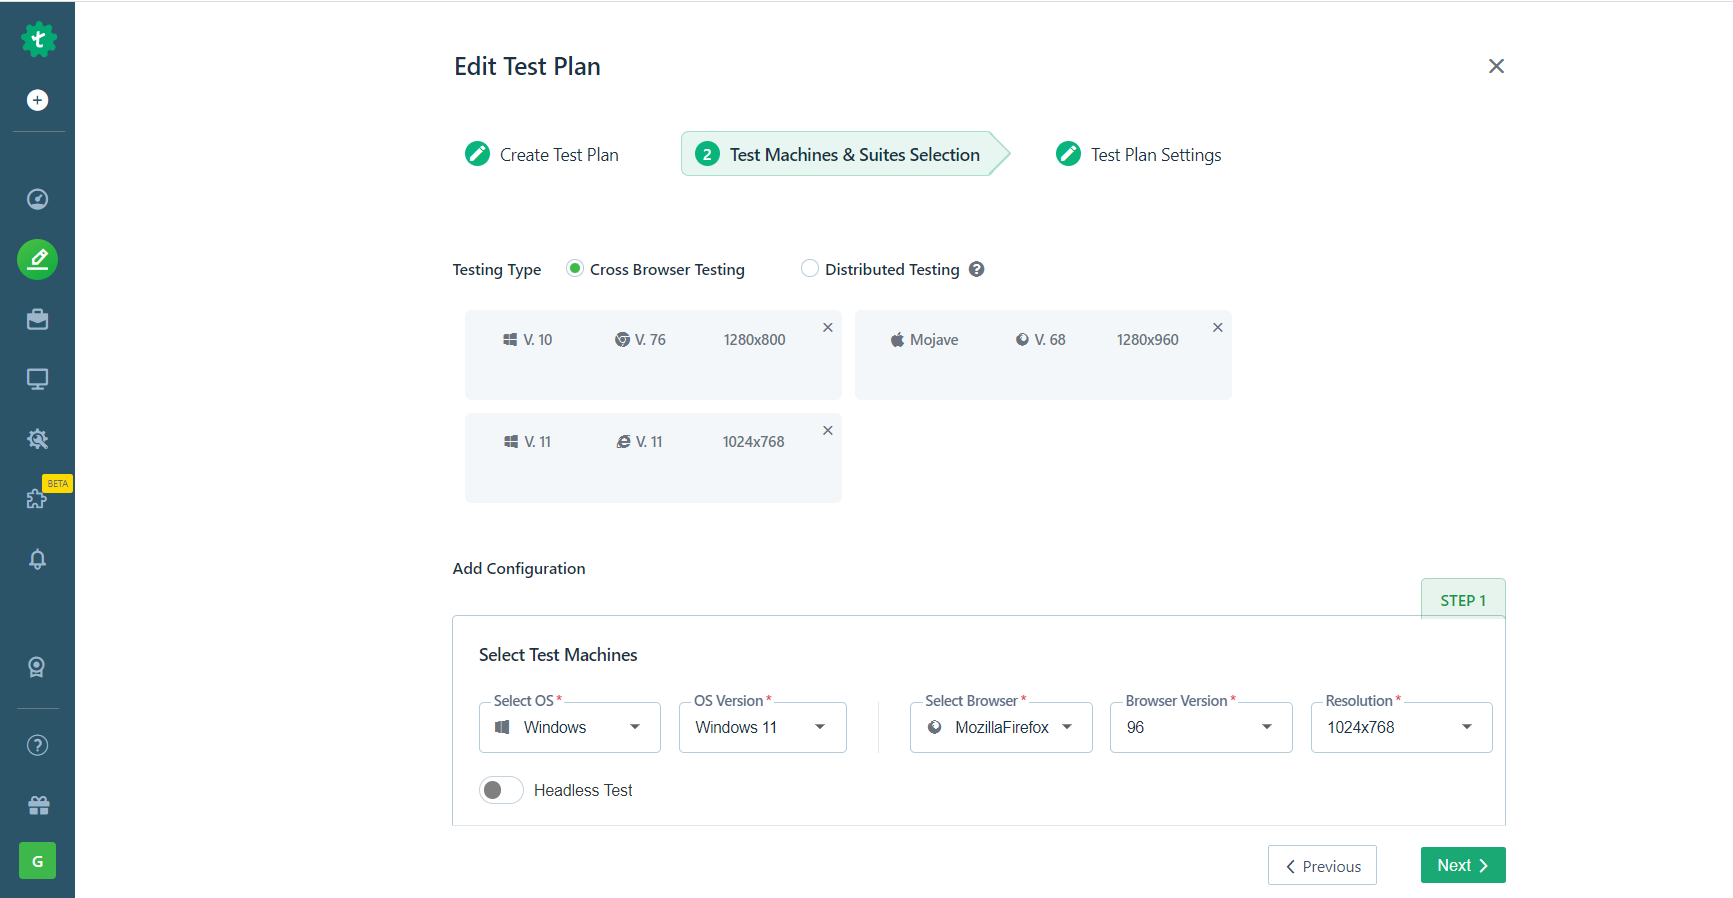
Task: Remove the Mojave V. 68 machine card
Action: (x=1217, y=328)
